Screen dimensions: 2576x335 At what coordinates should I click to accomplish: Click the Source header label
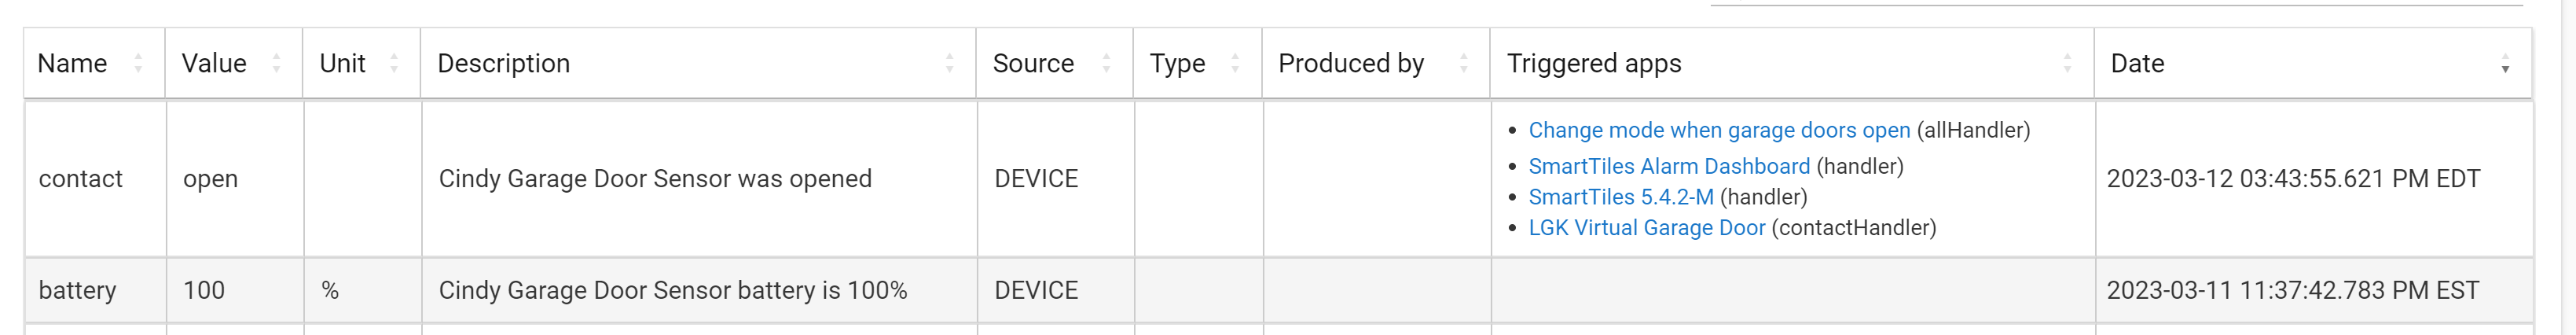tap(1033, 63)
